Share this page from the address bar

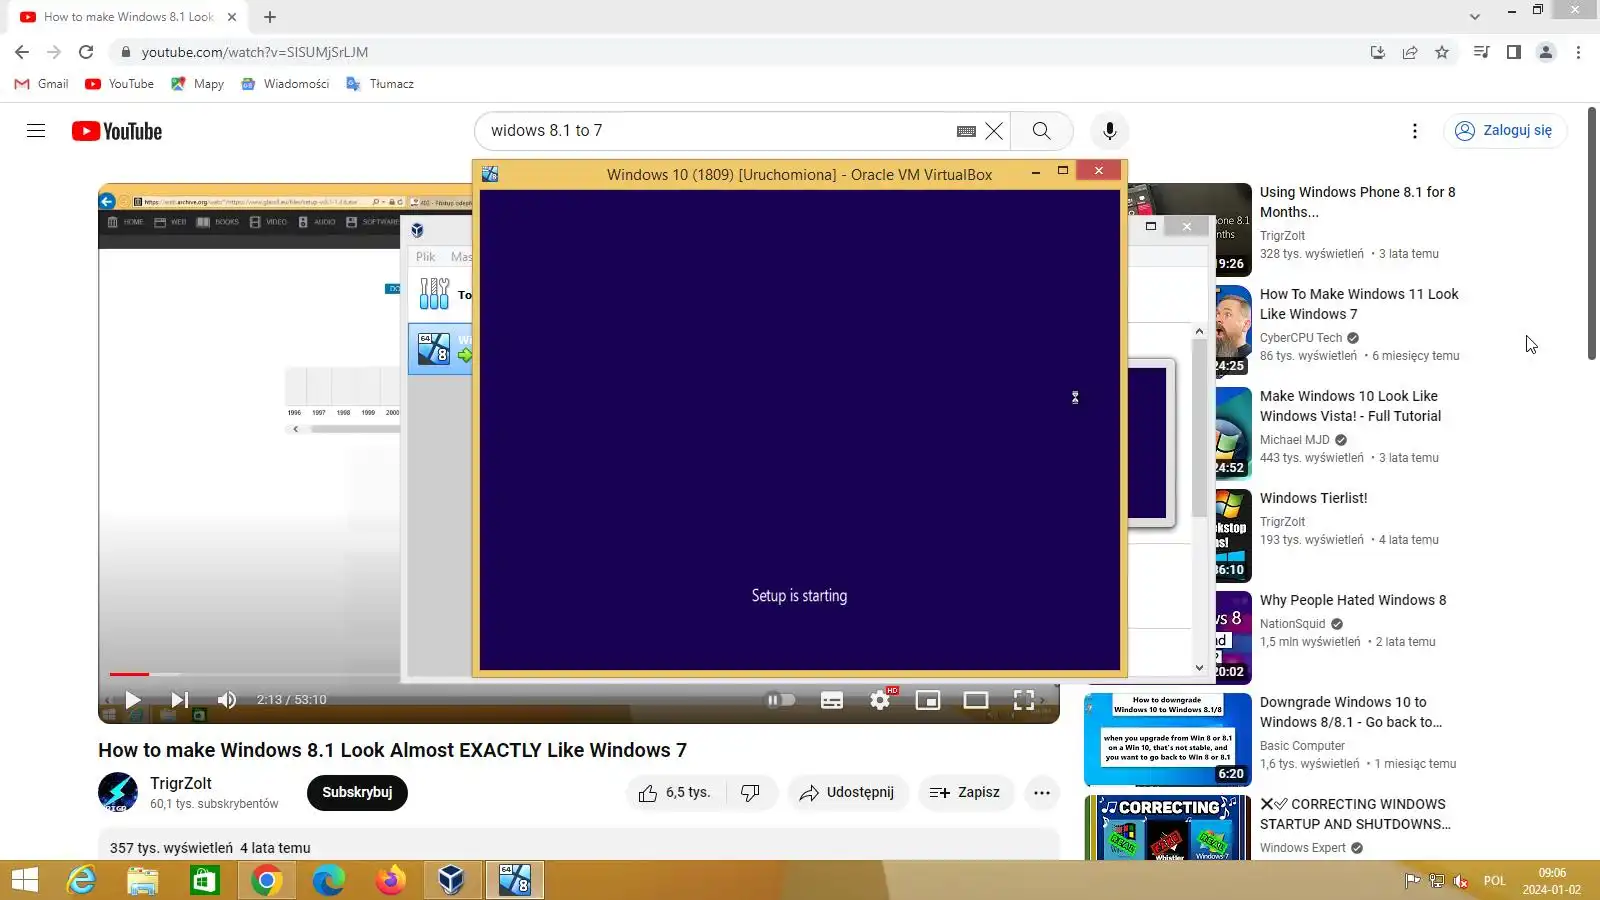[1410, 52]
